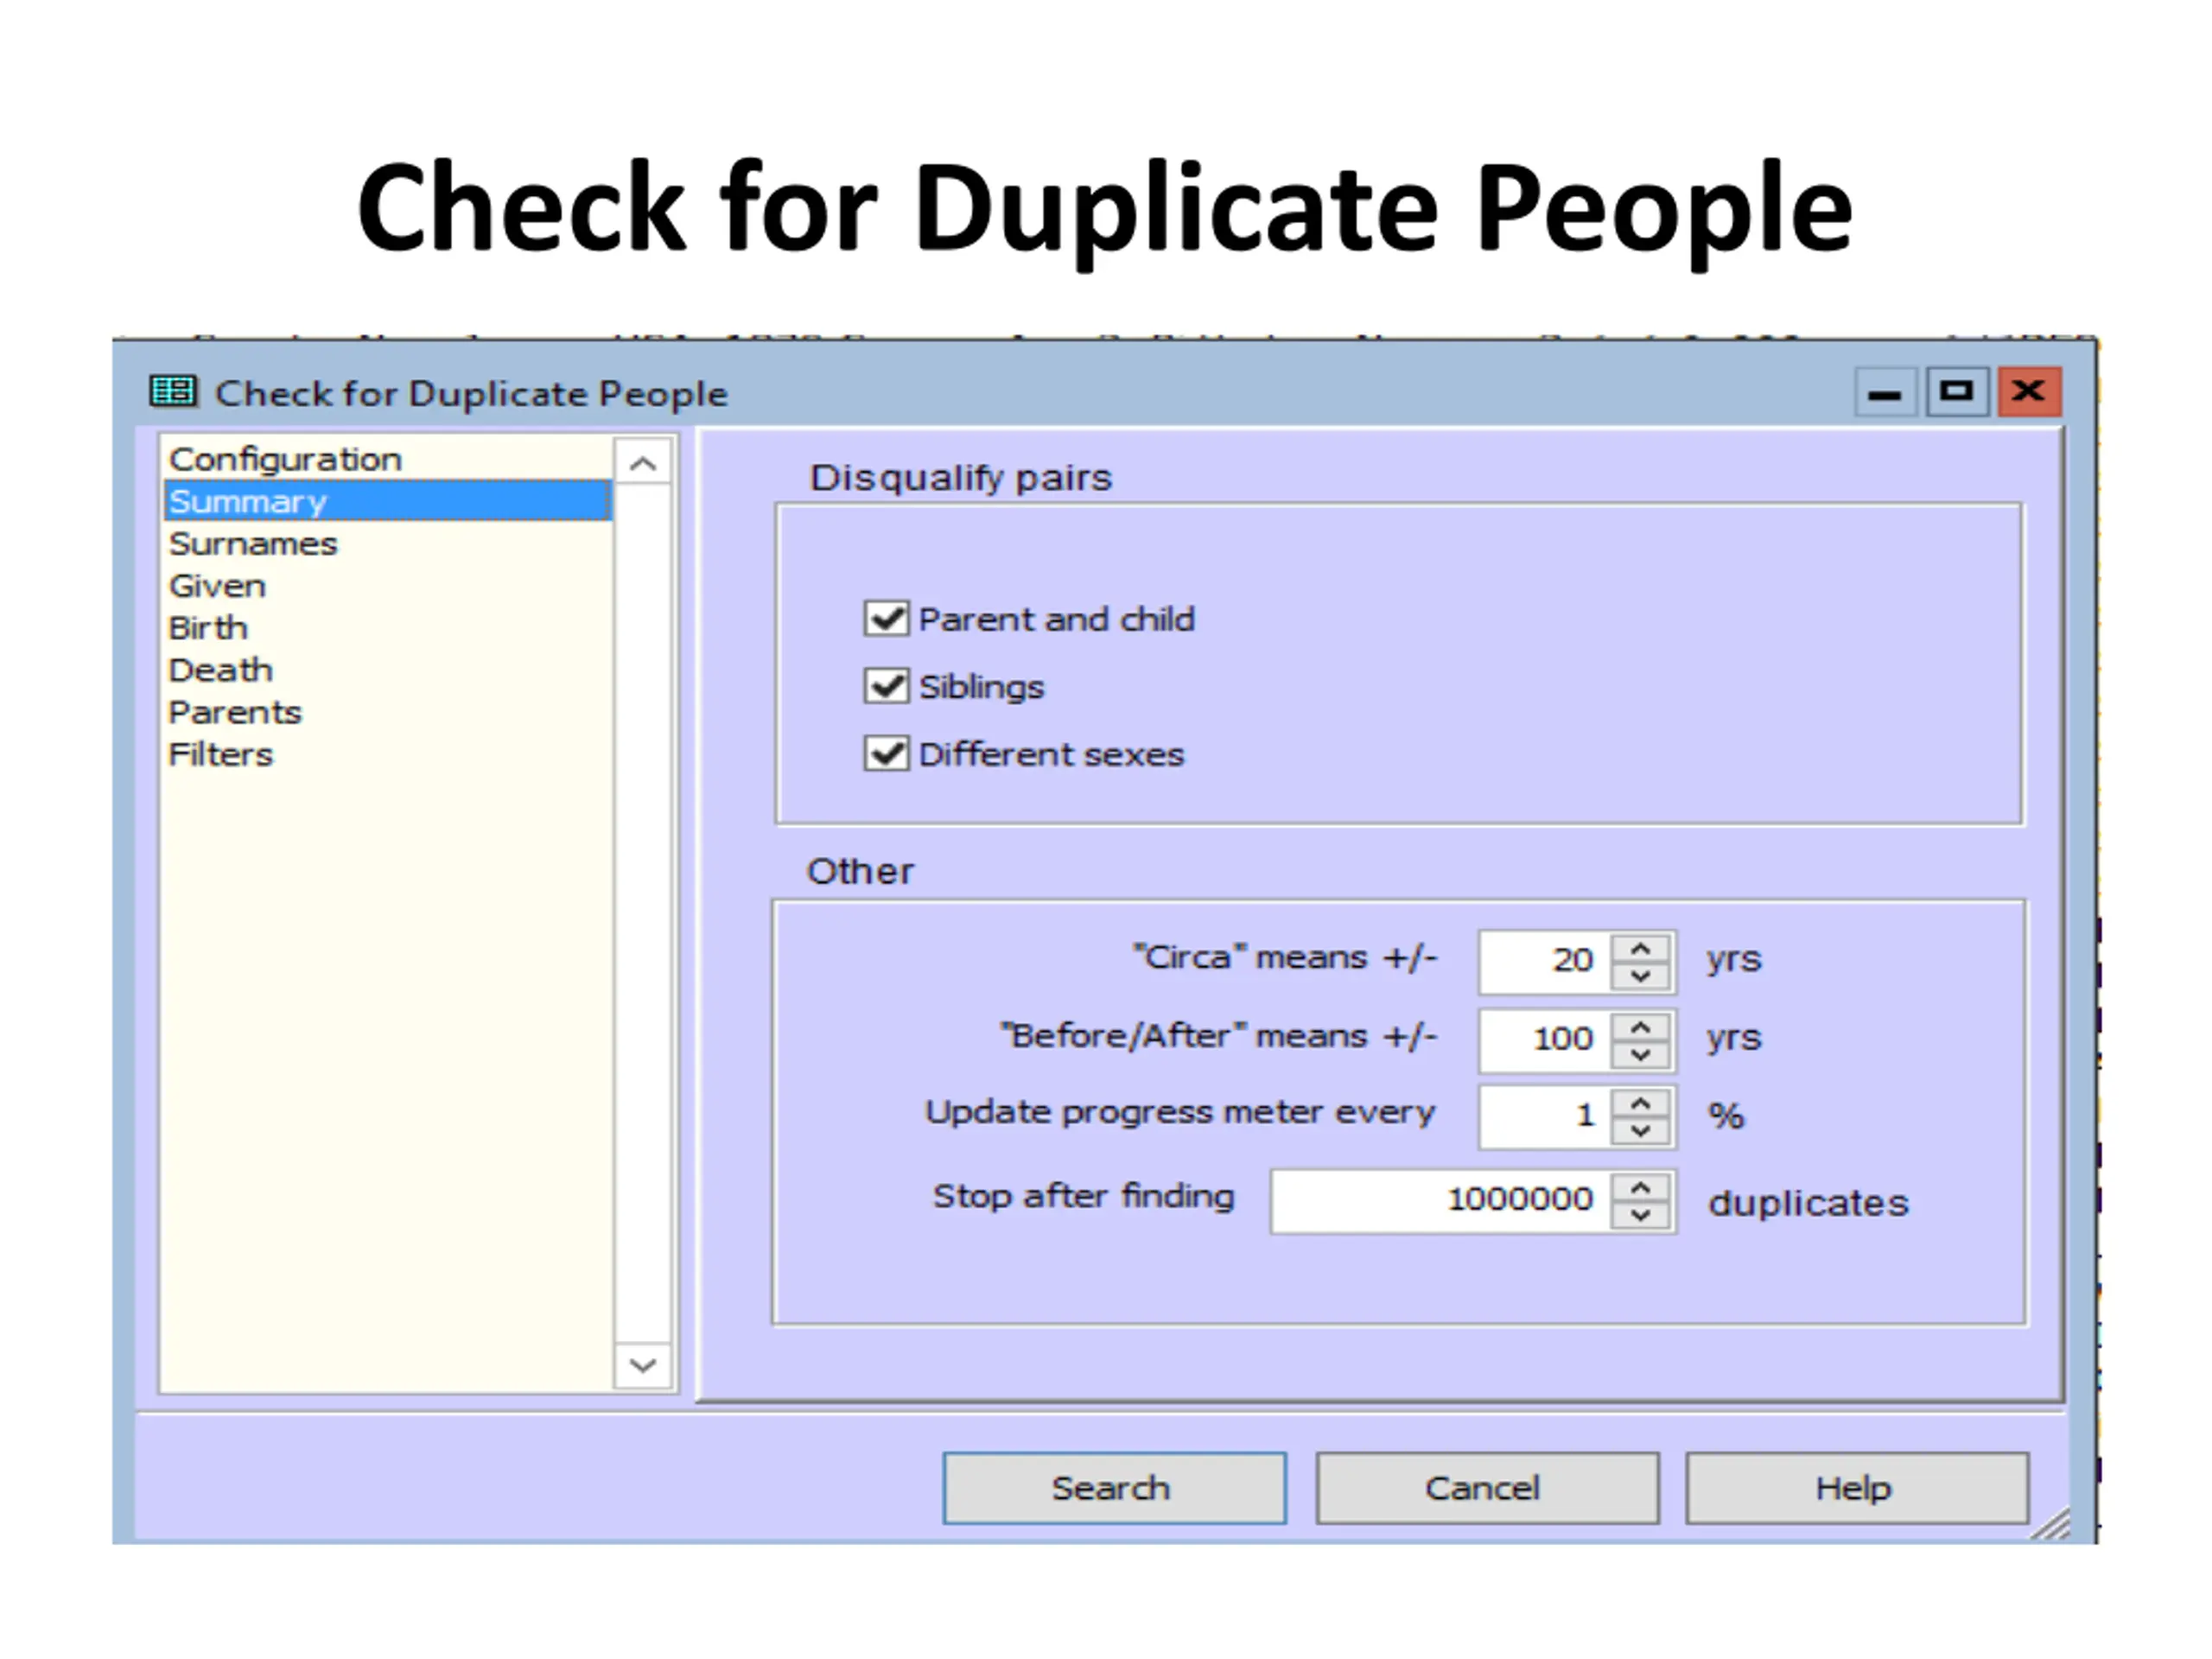Screen dimensions: 2212x1659
Task: Click the window icon beside the dialog title
Action: click(173, 391)
